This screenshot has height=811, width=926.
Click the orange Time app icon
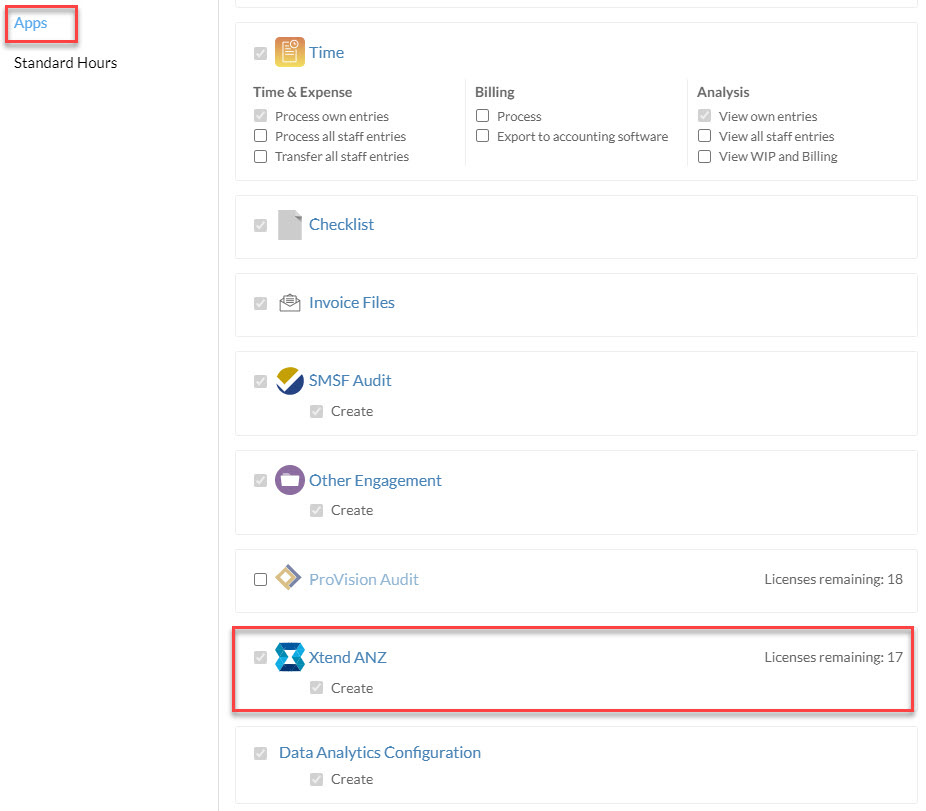(289, 52)
